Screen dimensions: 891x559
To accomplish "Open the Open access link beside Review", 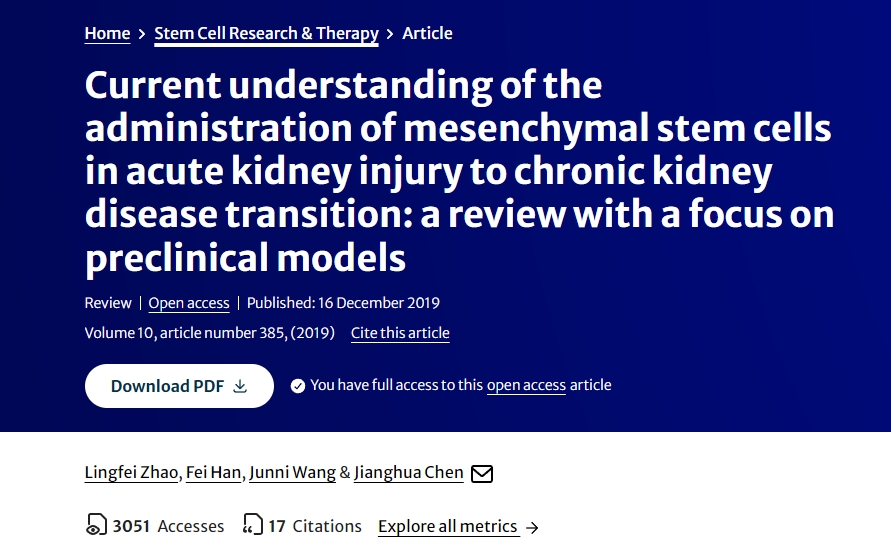I will [x=189, y=303].
